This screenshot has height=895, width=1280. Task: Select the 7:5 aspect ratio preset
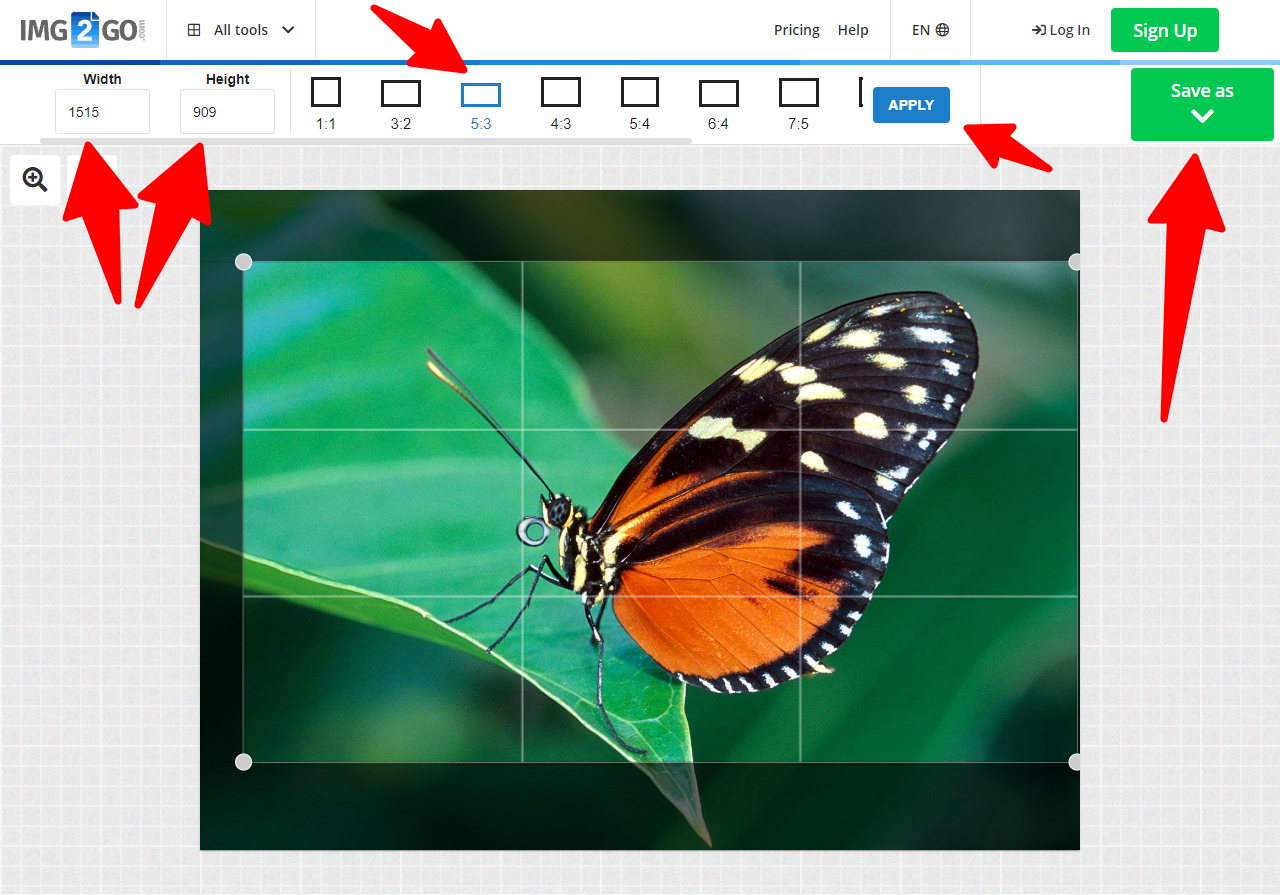pyautogui.click(x=798, y=93)
